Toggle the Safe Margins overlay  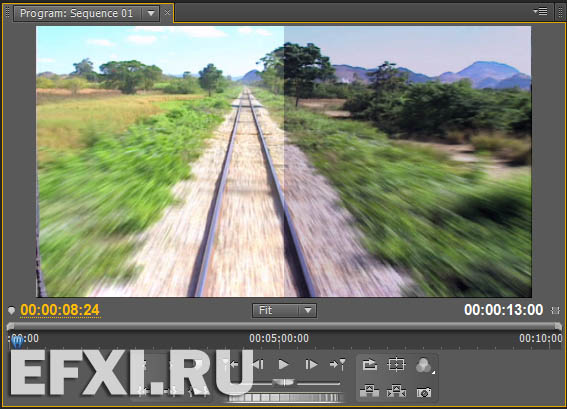click(x=396, y=365)
